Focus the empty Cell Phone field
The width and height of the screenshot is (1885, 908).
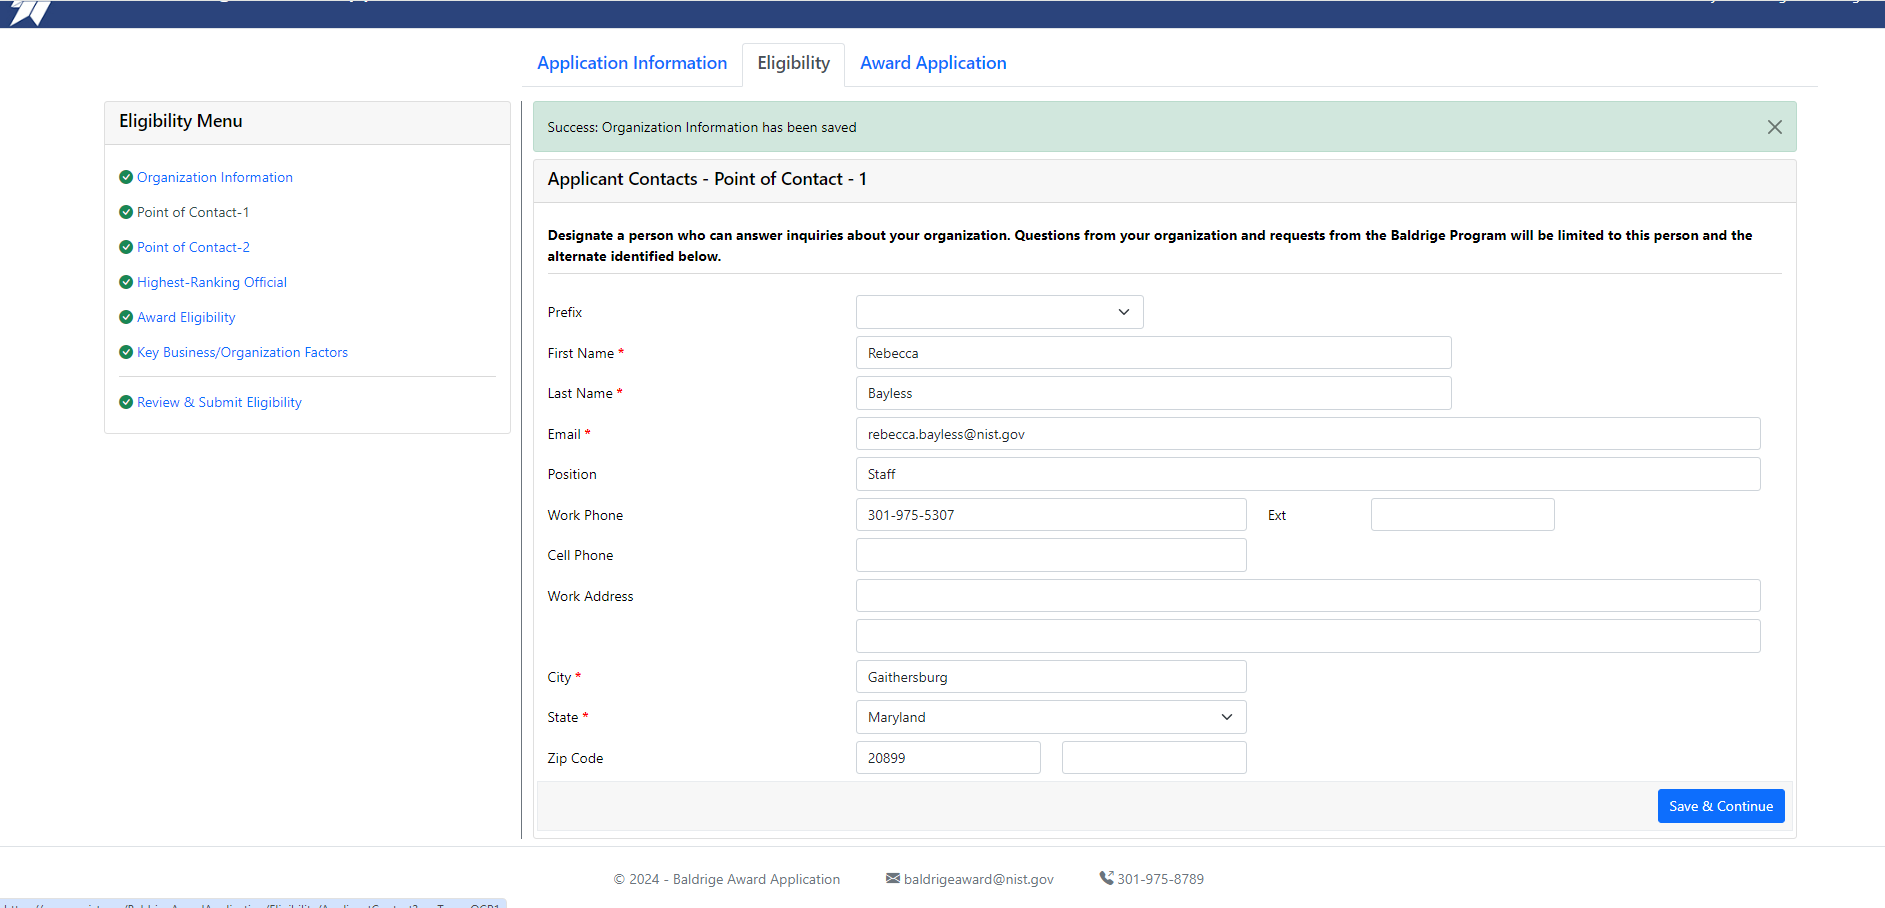(1050, 555)
